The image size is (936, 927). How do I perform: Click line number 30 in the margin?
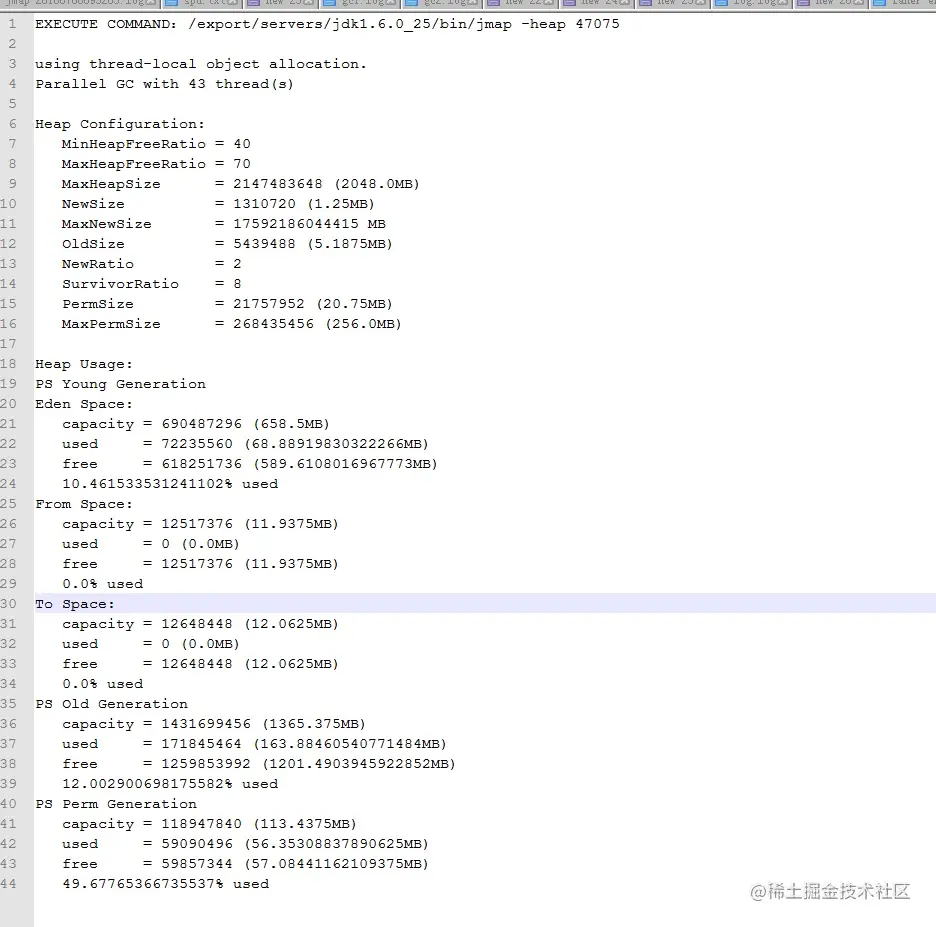(8, 604)
